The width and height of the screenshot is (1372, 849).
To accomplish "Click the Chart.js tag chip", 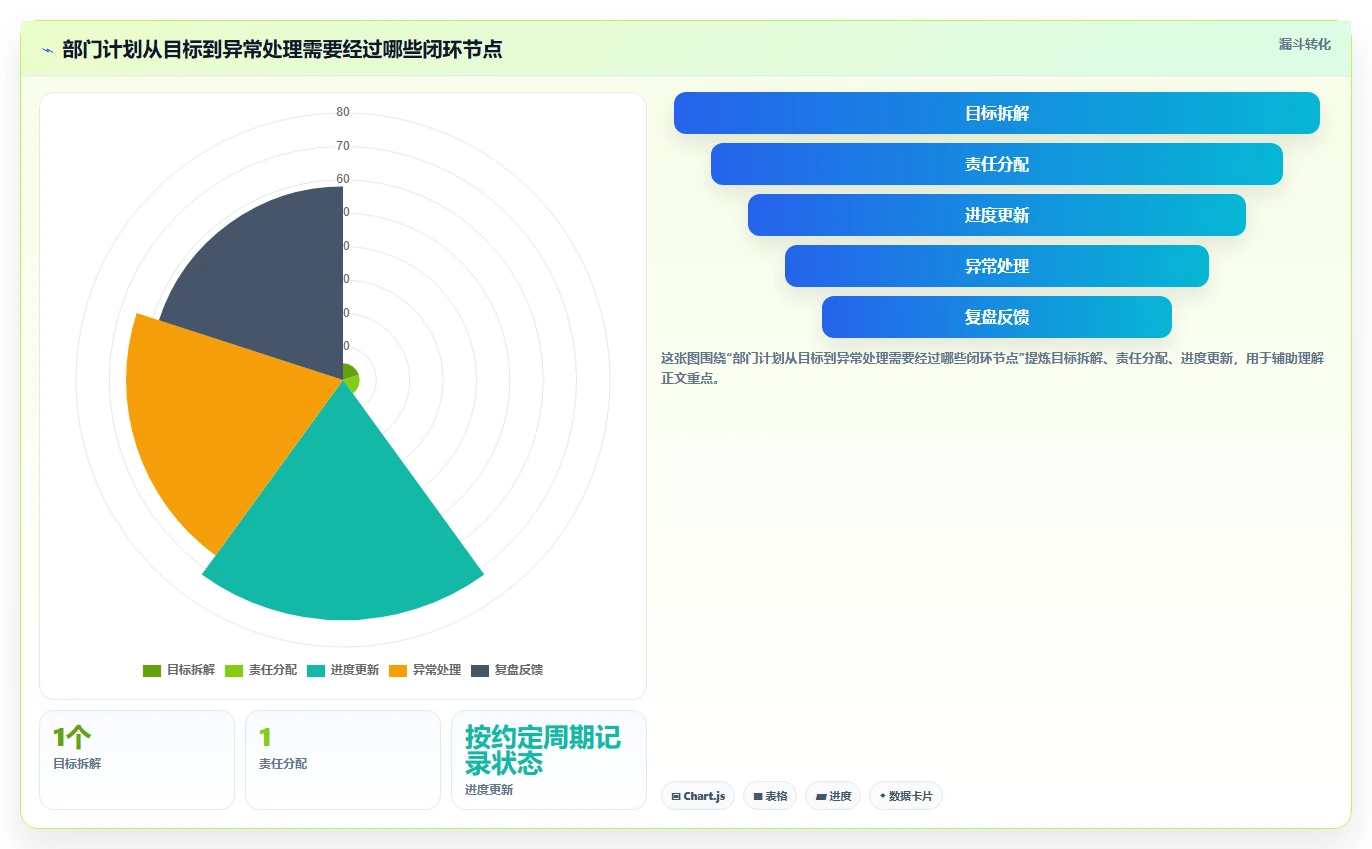I will coord(698,796).
